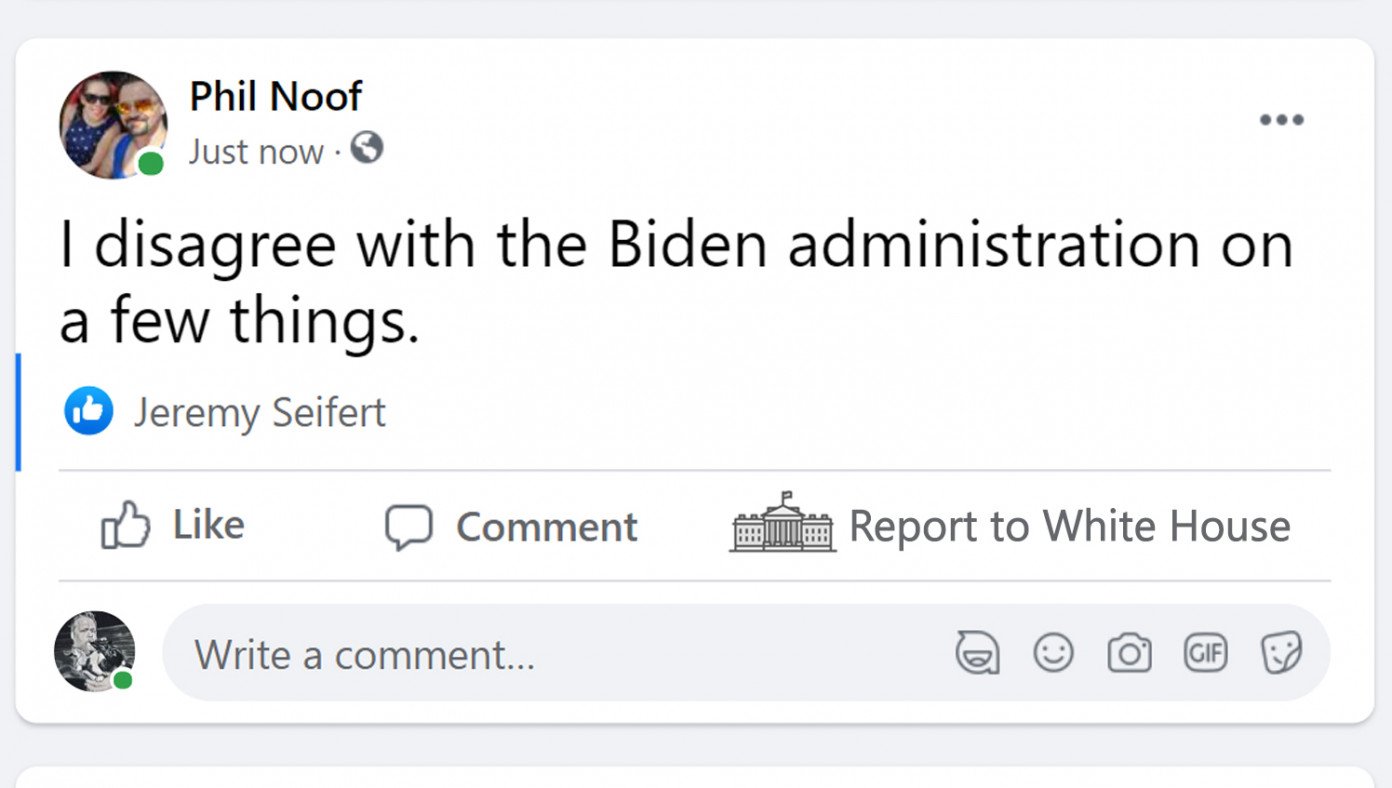
Task: Visit Phil Noof's profile name link
Action: coord(275,97)
